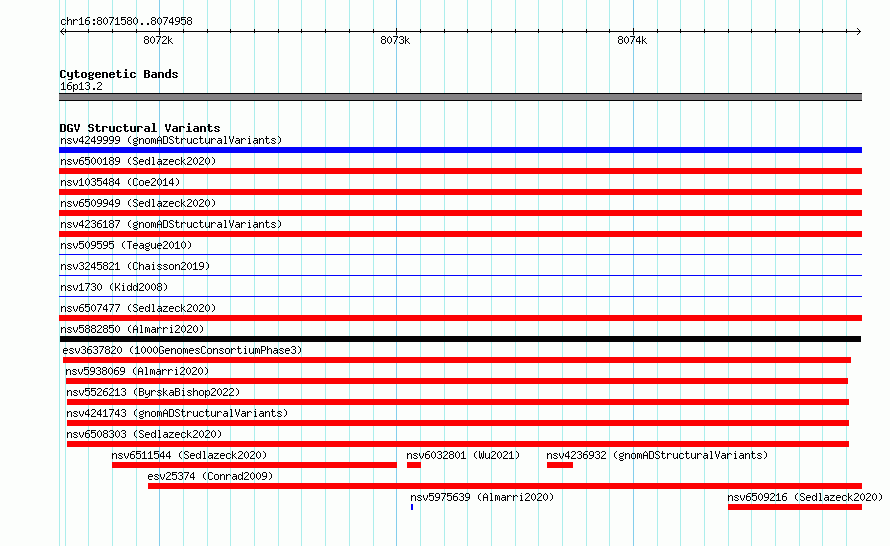Viewport: 890px width, 546px height.
Task: Click nsv1730 (Kidd2008) label
Action: pyautogui.click(x=114, y=287)
